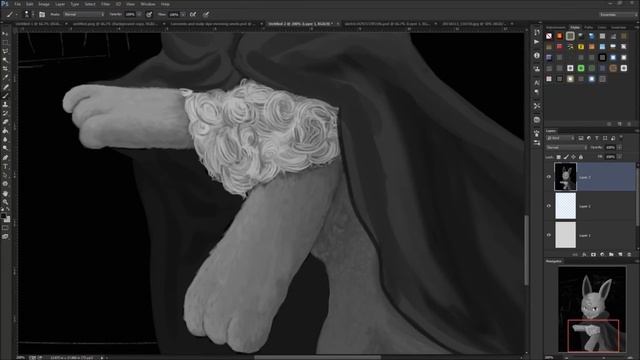
Task: Select the top layer thumbnail
Action: click(565, 177)
